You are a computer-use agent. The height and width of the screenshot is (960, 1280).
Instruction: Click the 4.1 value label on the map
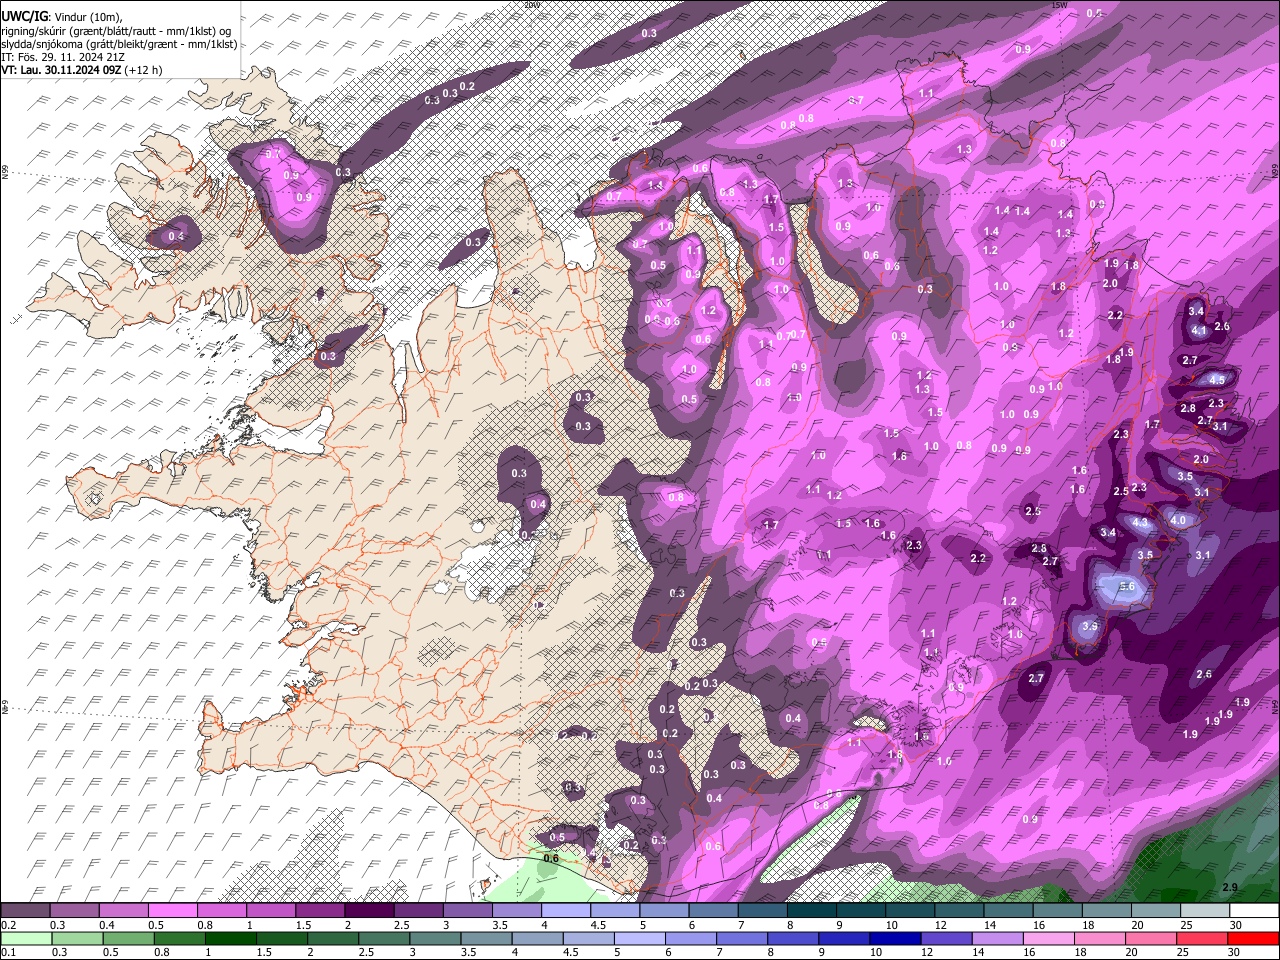(x=1200, y=330)
